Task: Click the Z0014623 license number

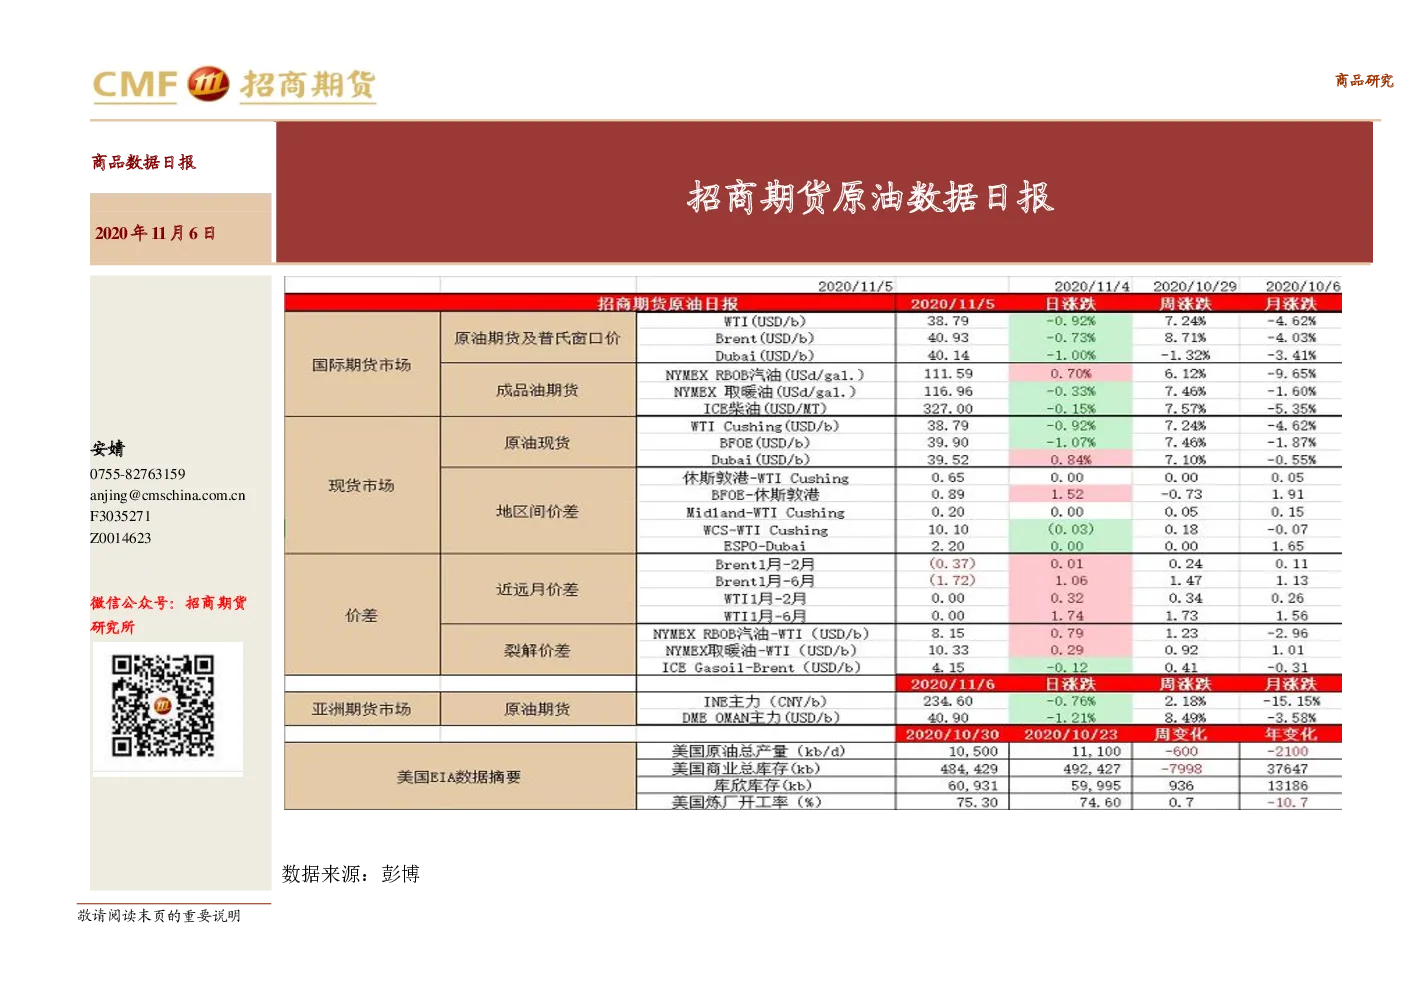Action: coord(121,538)
